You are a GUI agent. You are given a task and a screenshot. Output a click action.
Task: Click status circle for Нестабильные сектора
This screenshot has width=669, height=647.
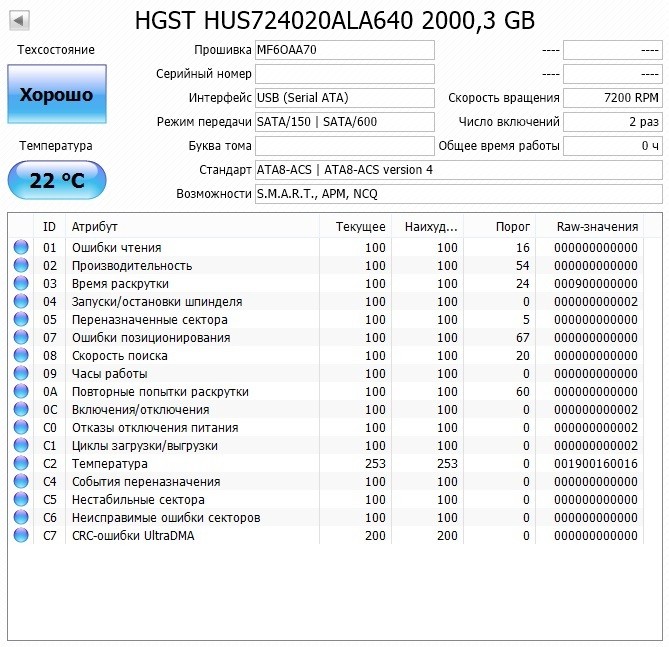21,499
